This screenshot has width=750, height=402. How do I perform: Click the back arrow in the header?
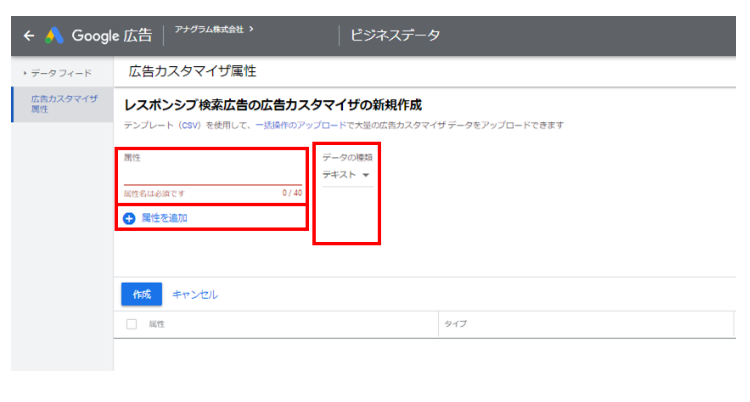pos(28,36)
